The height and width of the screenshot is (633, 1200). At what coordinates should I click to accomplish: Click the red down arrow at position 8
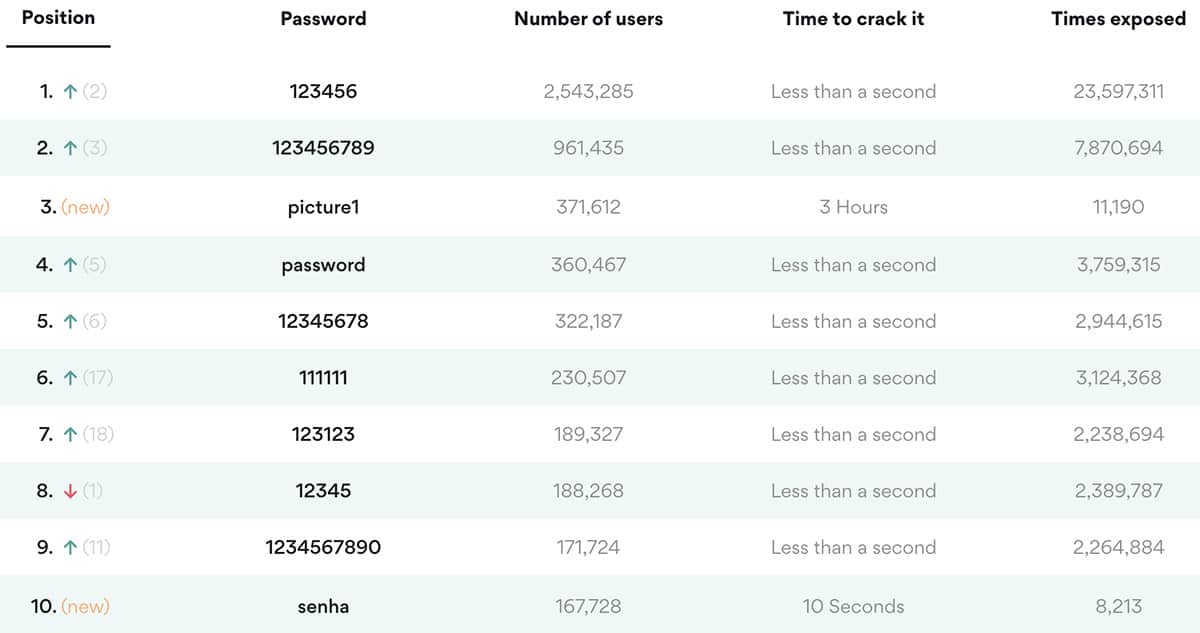click(69, 492)
